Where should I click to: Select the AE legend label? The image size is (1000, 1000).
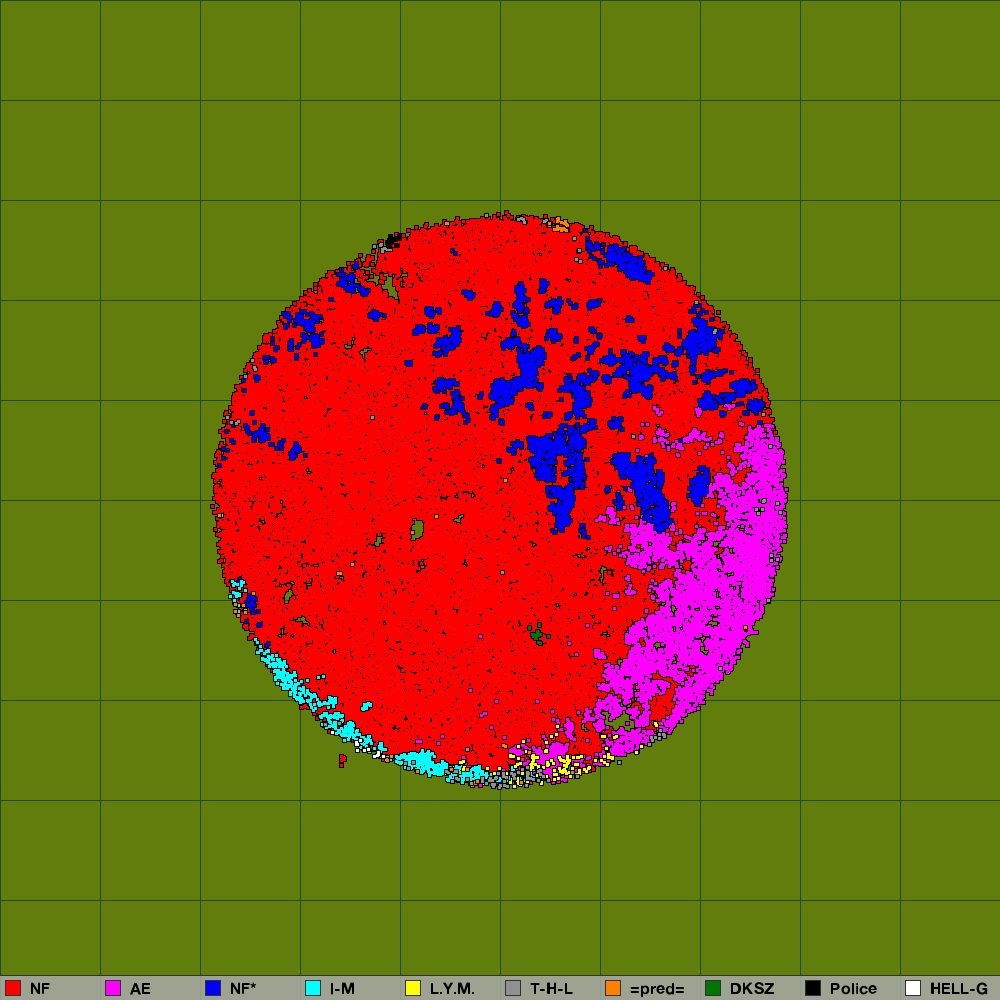tap(140, 989)
